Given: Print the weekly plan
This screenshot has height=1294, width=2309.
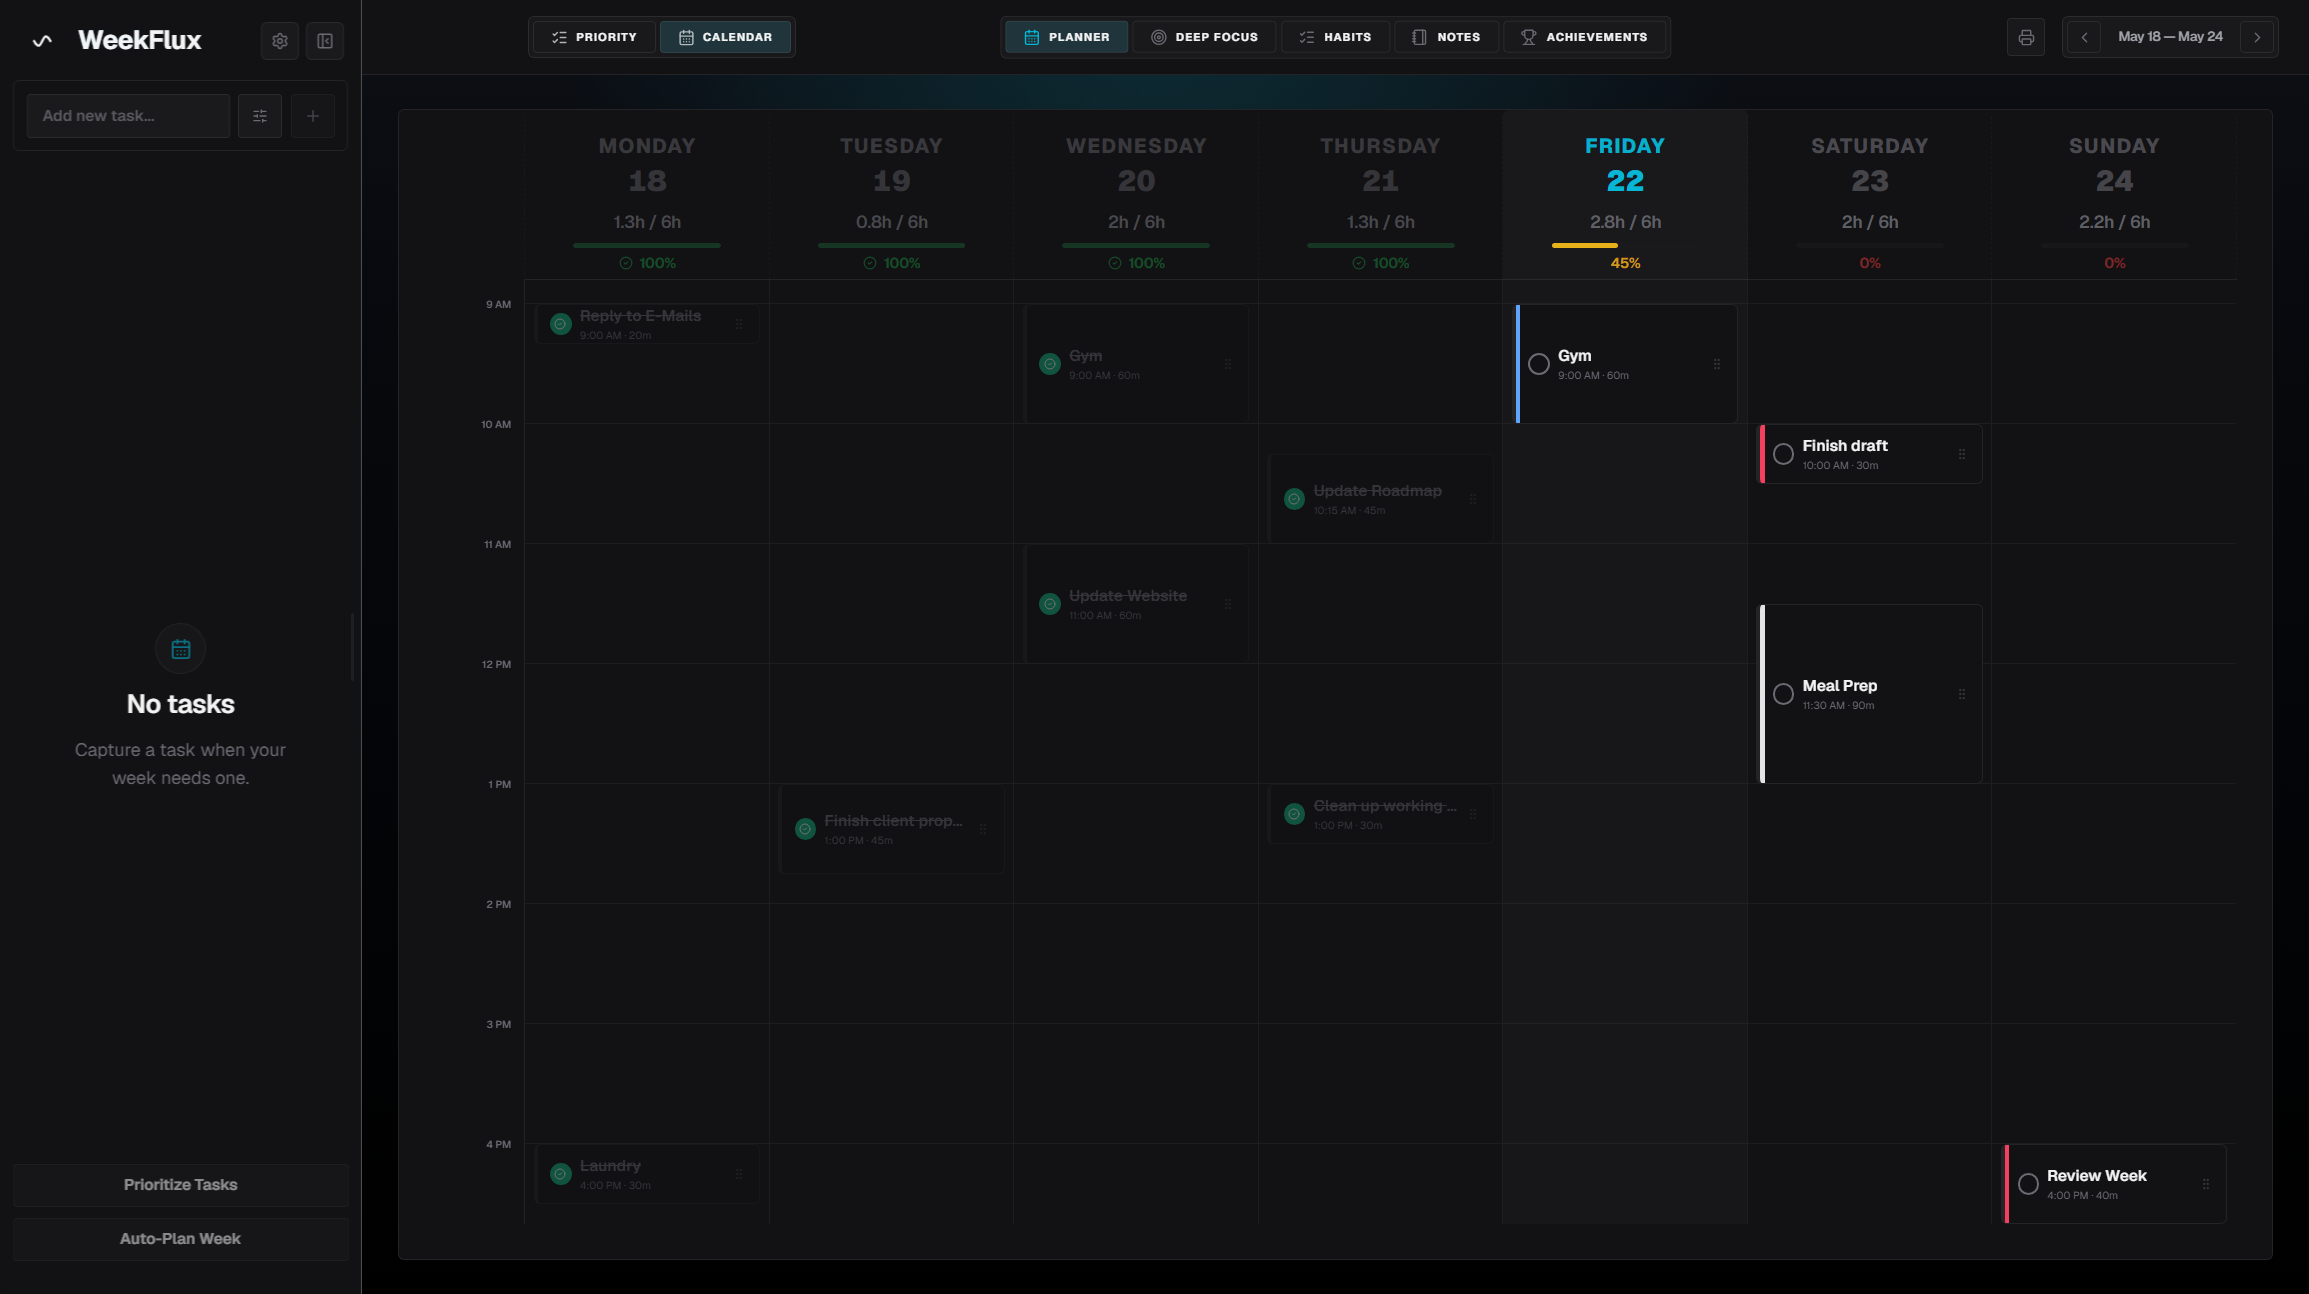Looking at the screenshot, I should pos(2026,38).
